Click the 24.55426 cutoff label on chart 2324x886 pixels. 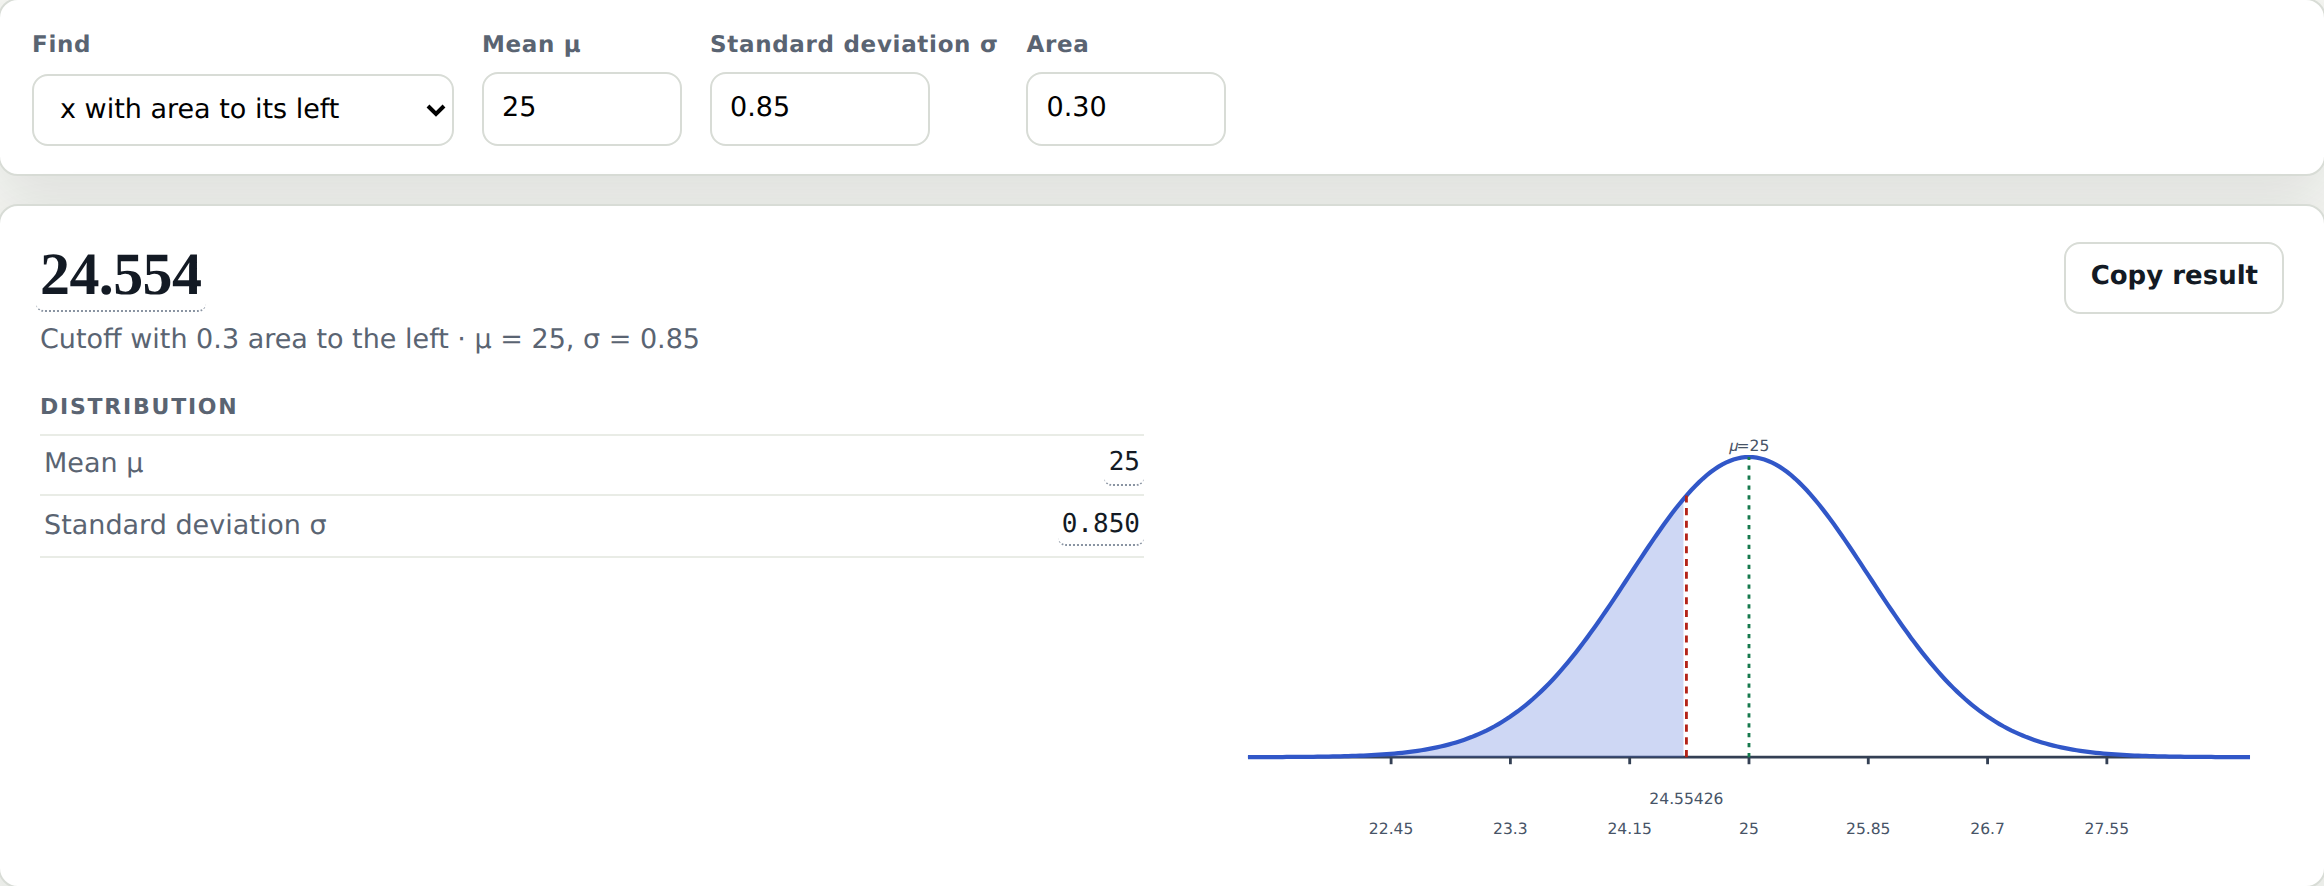coord(1686,798)
